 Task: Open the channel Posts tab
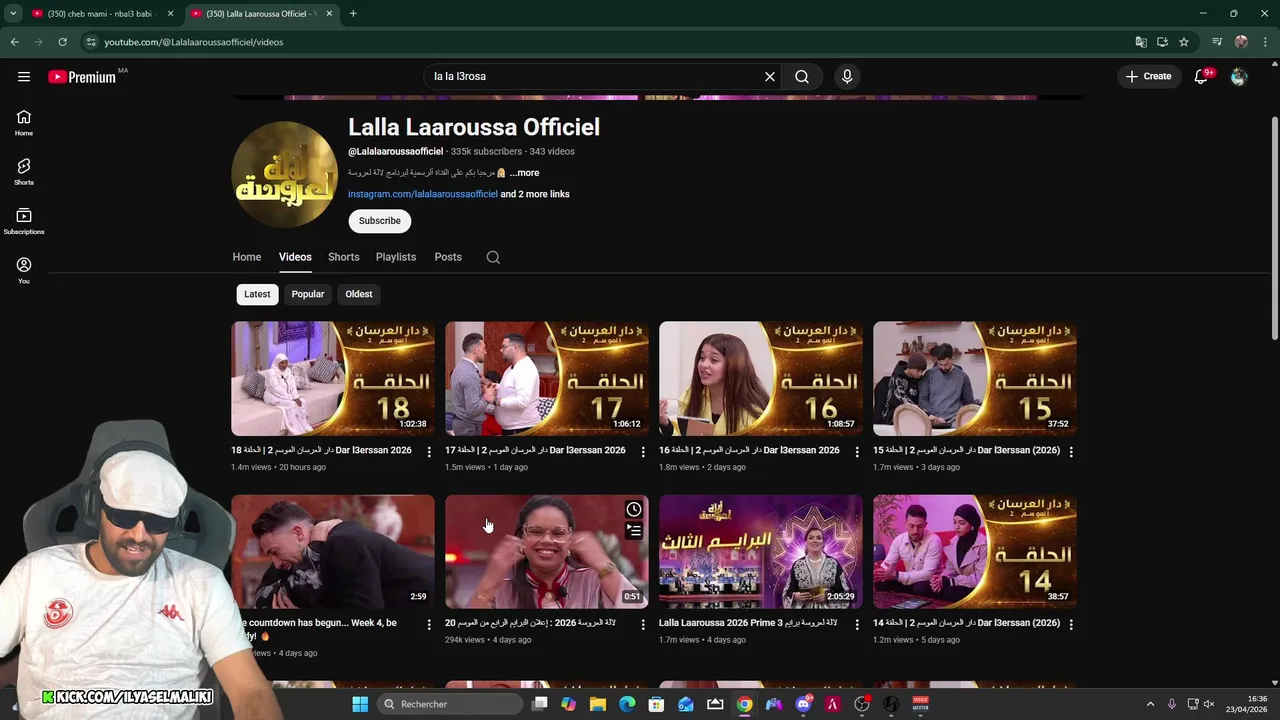click(x=448, y=257)
